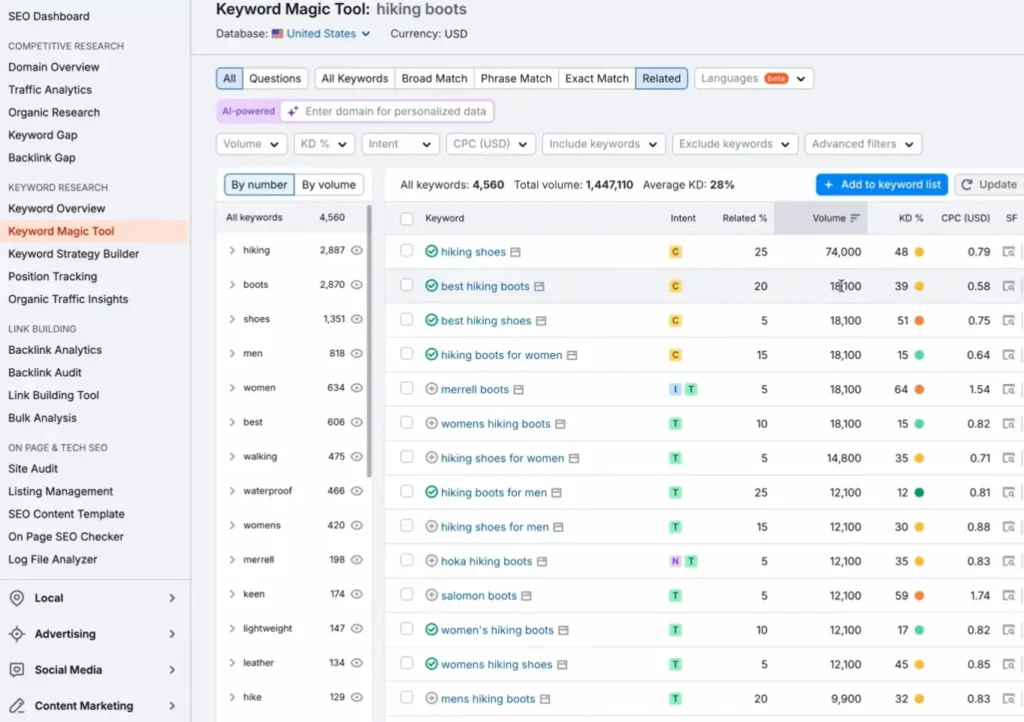Check the box for hiking boots for men
Viewport: 1024px width, 722px height.
click(406, 492)
